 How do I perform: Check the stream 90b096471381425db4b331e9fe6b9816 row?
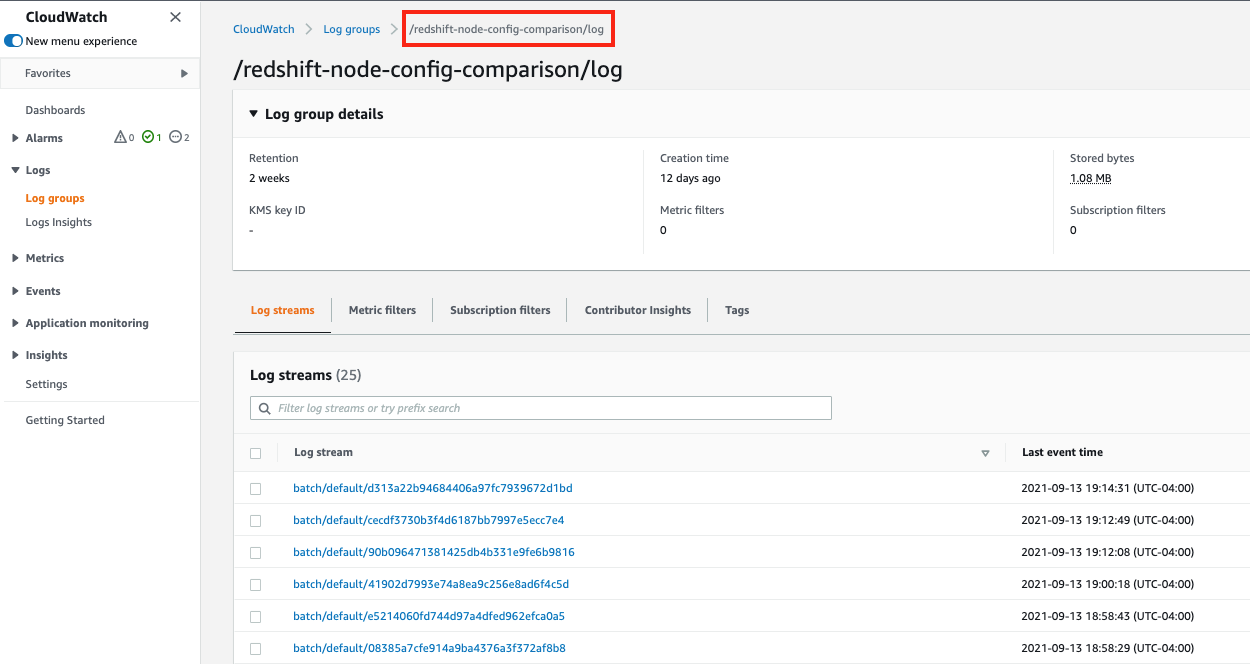click(x=255, y=553)
